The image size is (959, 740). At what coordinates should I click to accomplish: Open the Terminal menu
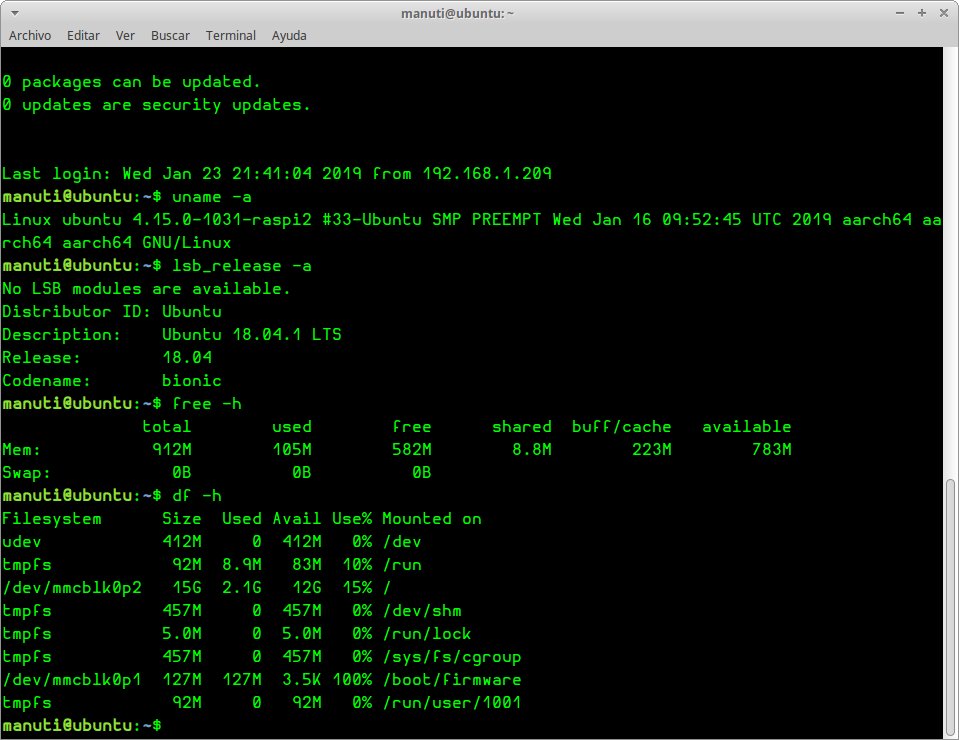click(x=231, y=35)
